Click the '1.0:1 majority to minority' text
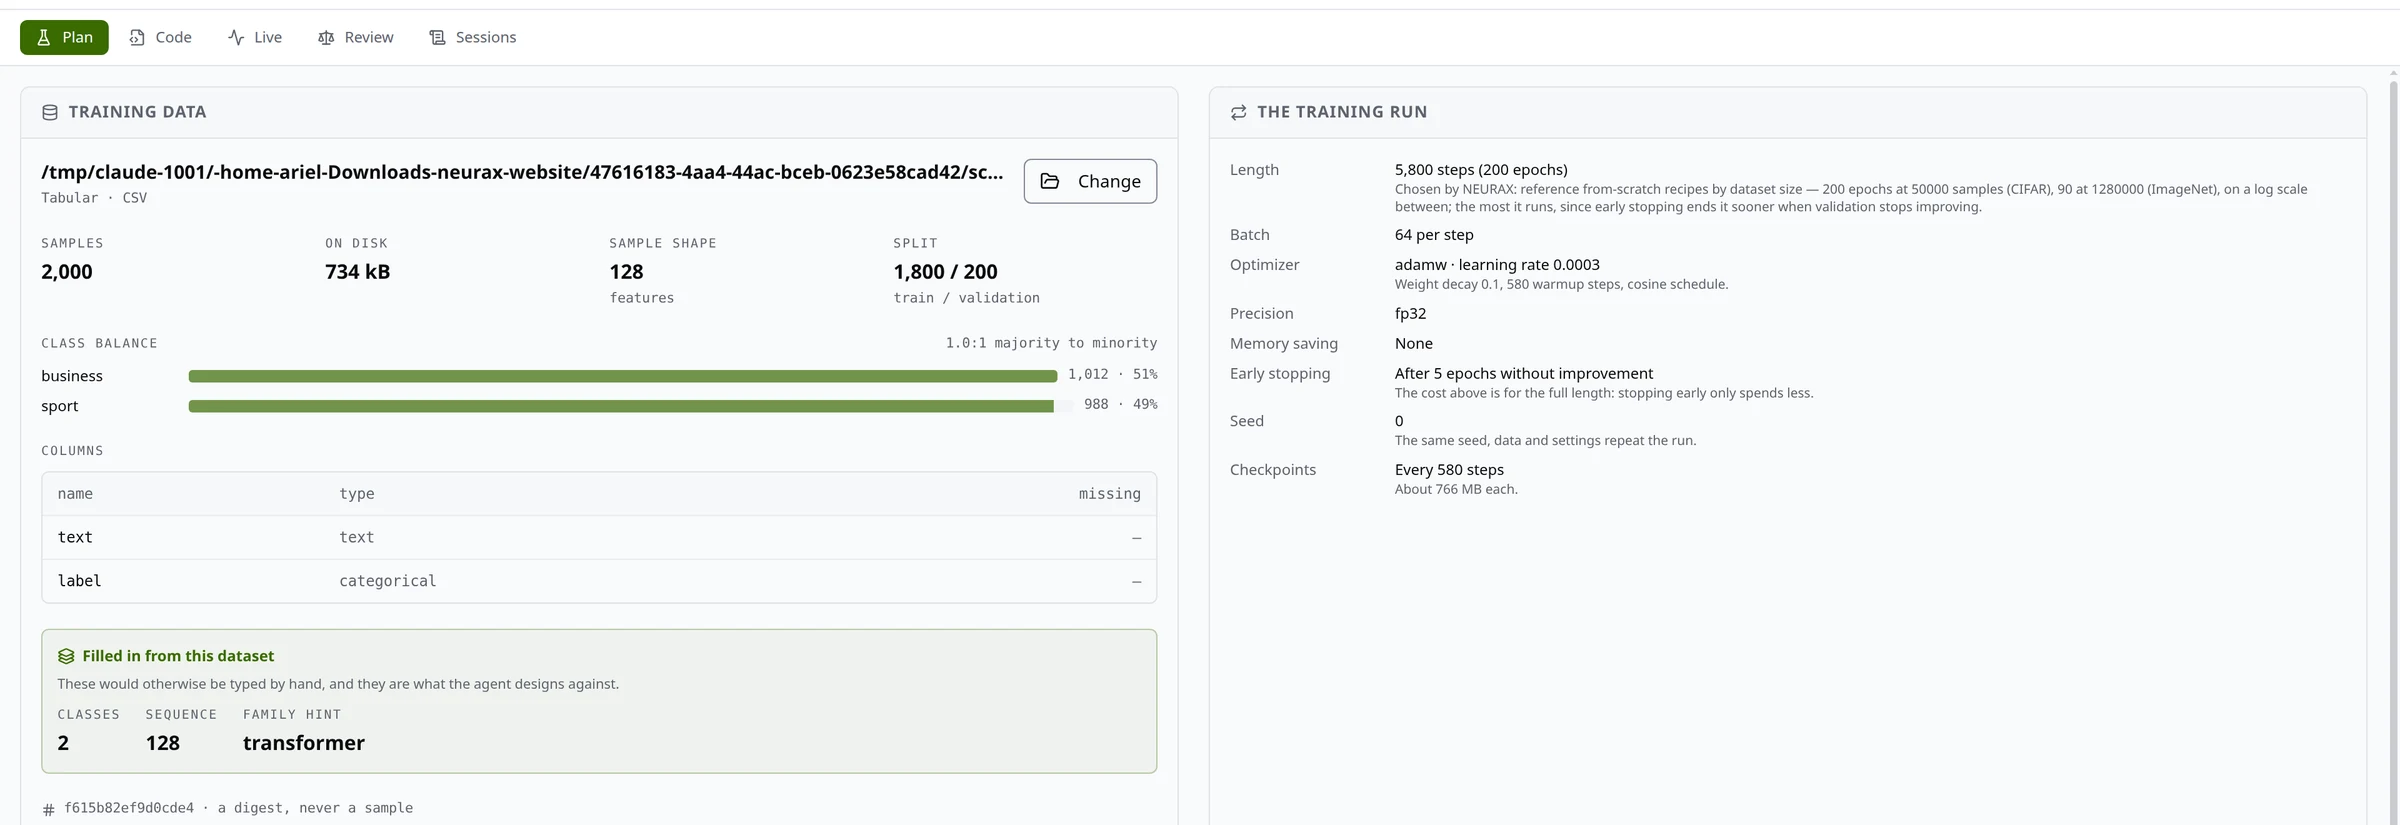 (x=1051, y=343)
